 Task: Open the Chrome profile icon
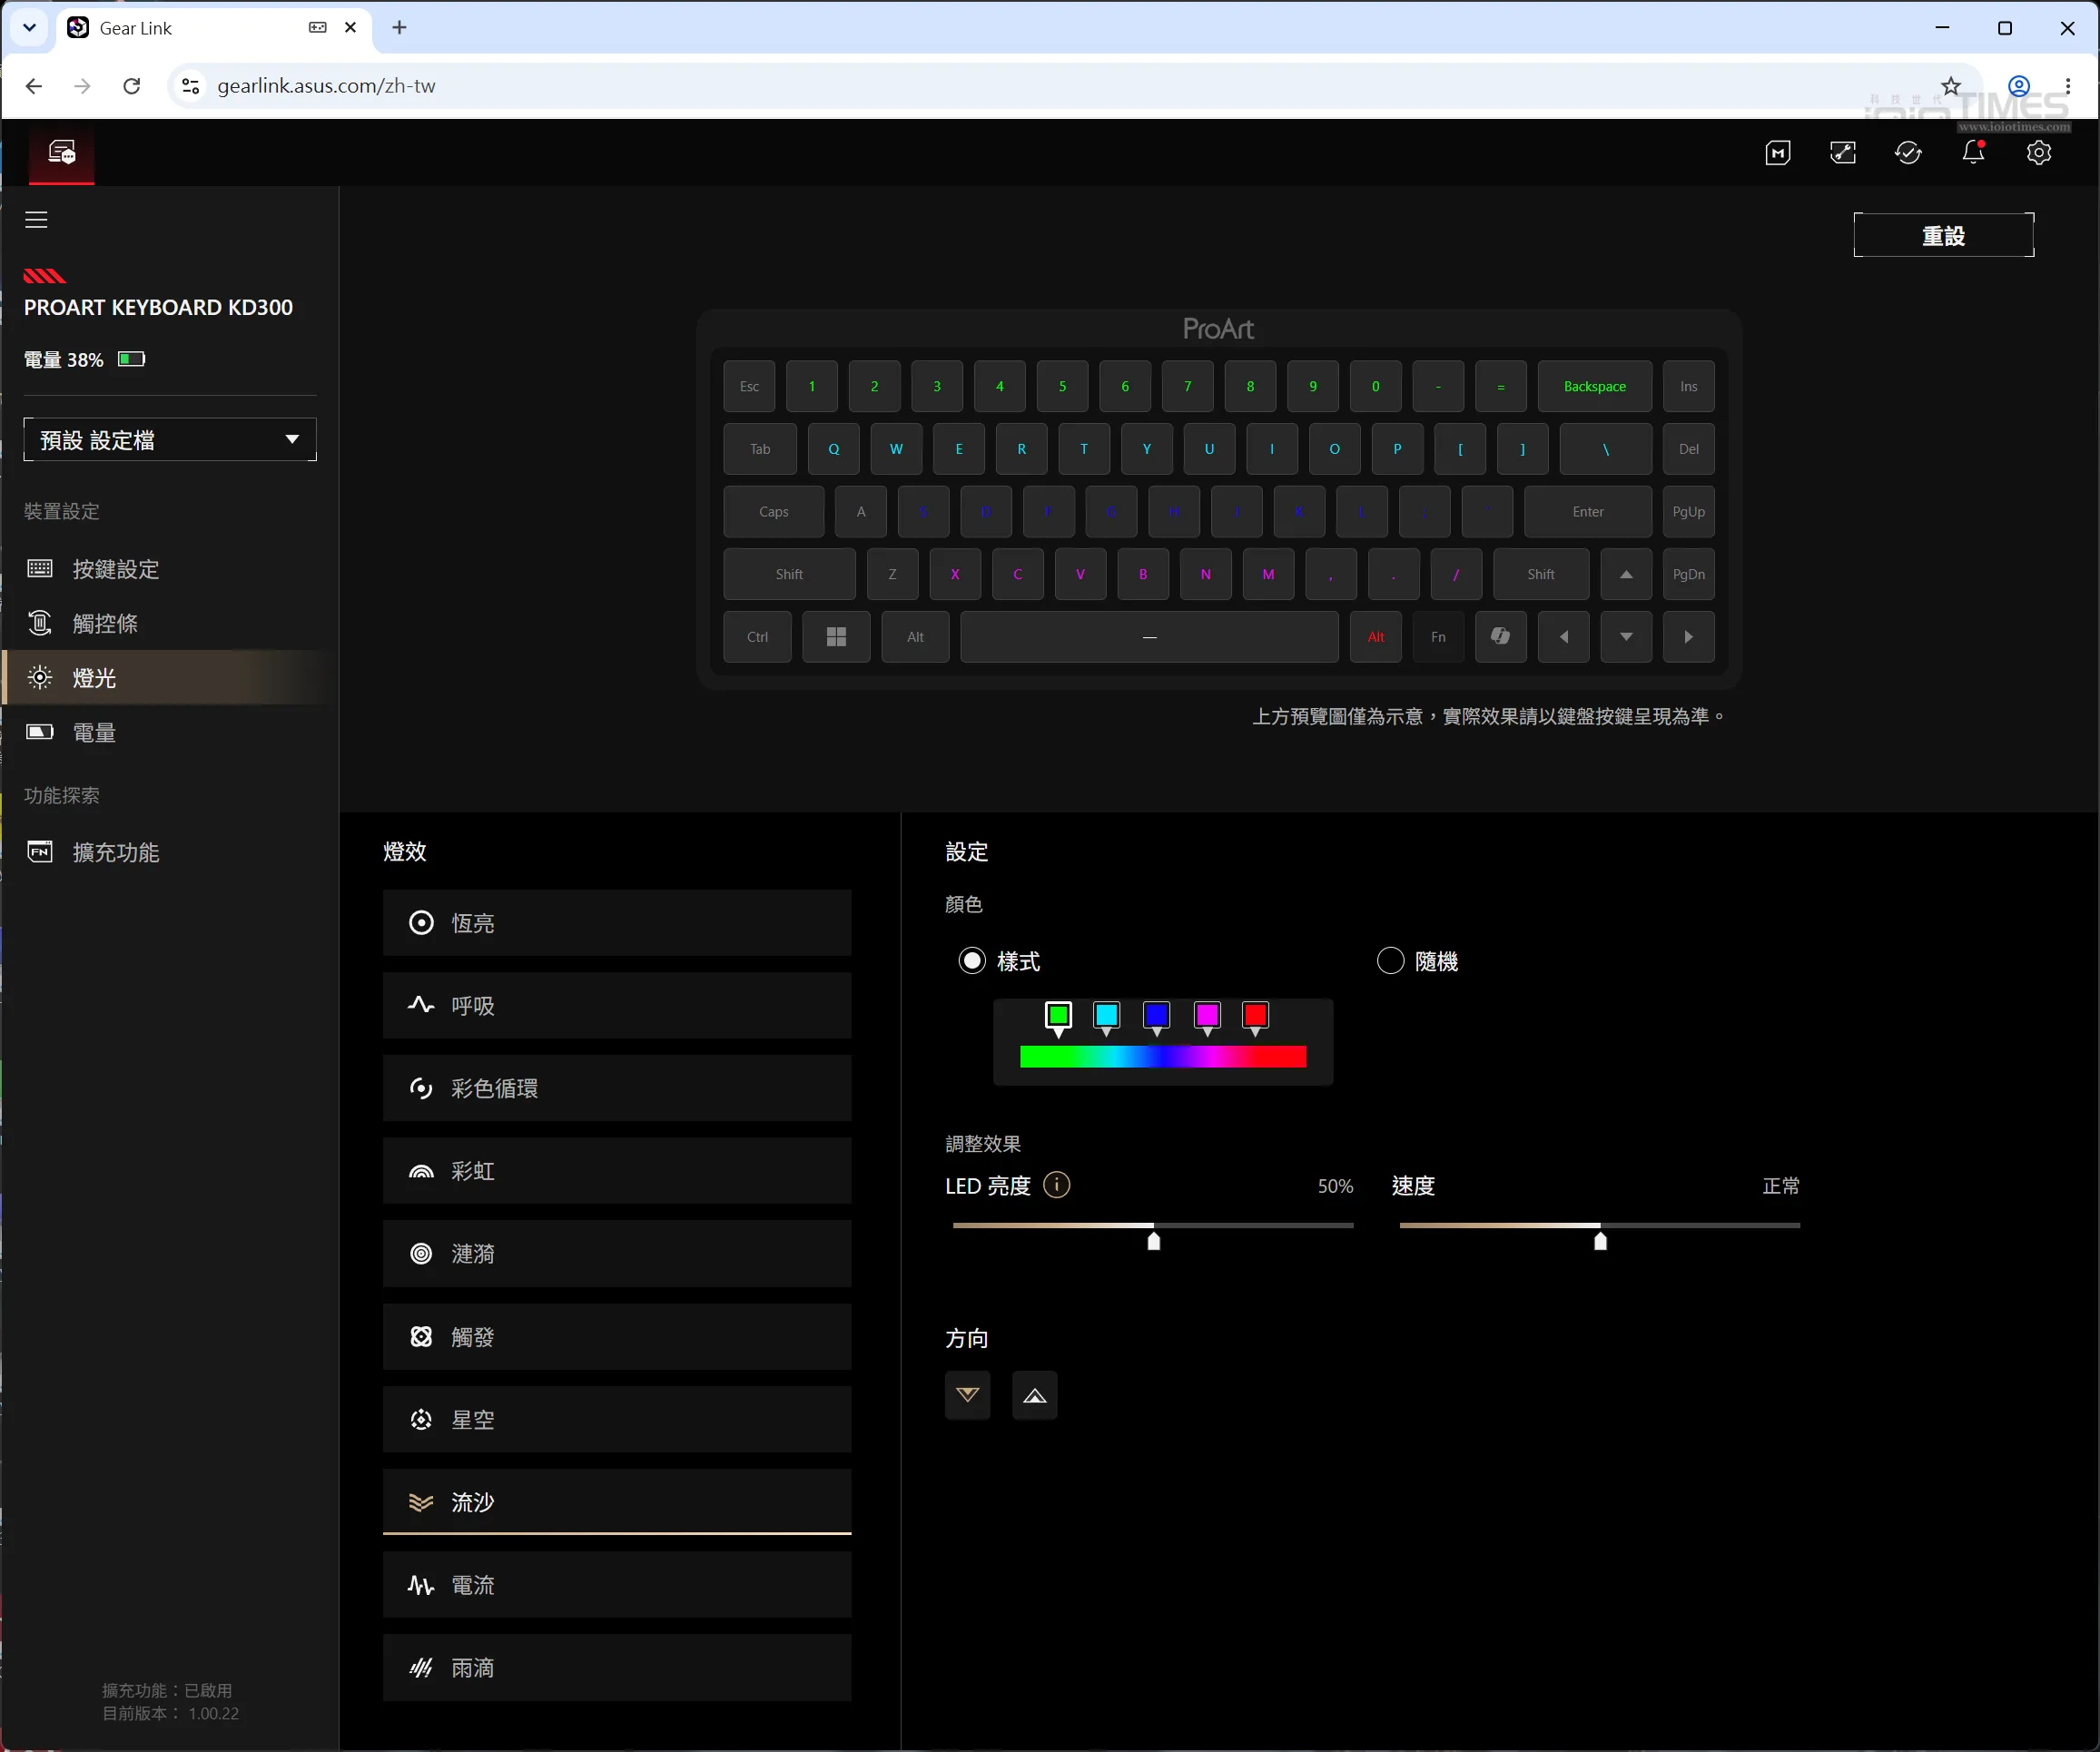click(x=2019, y=86)
